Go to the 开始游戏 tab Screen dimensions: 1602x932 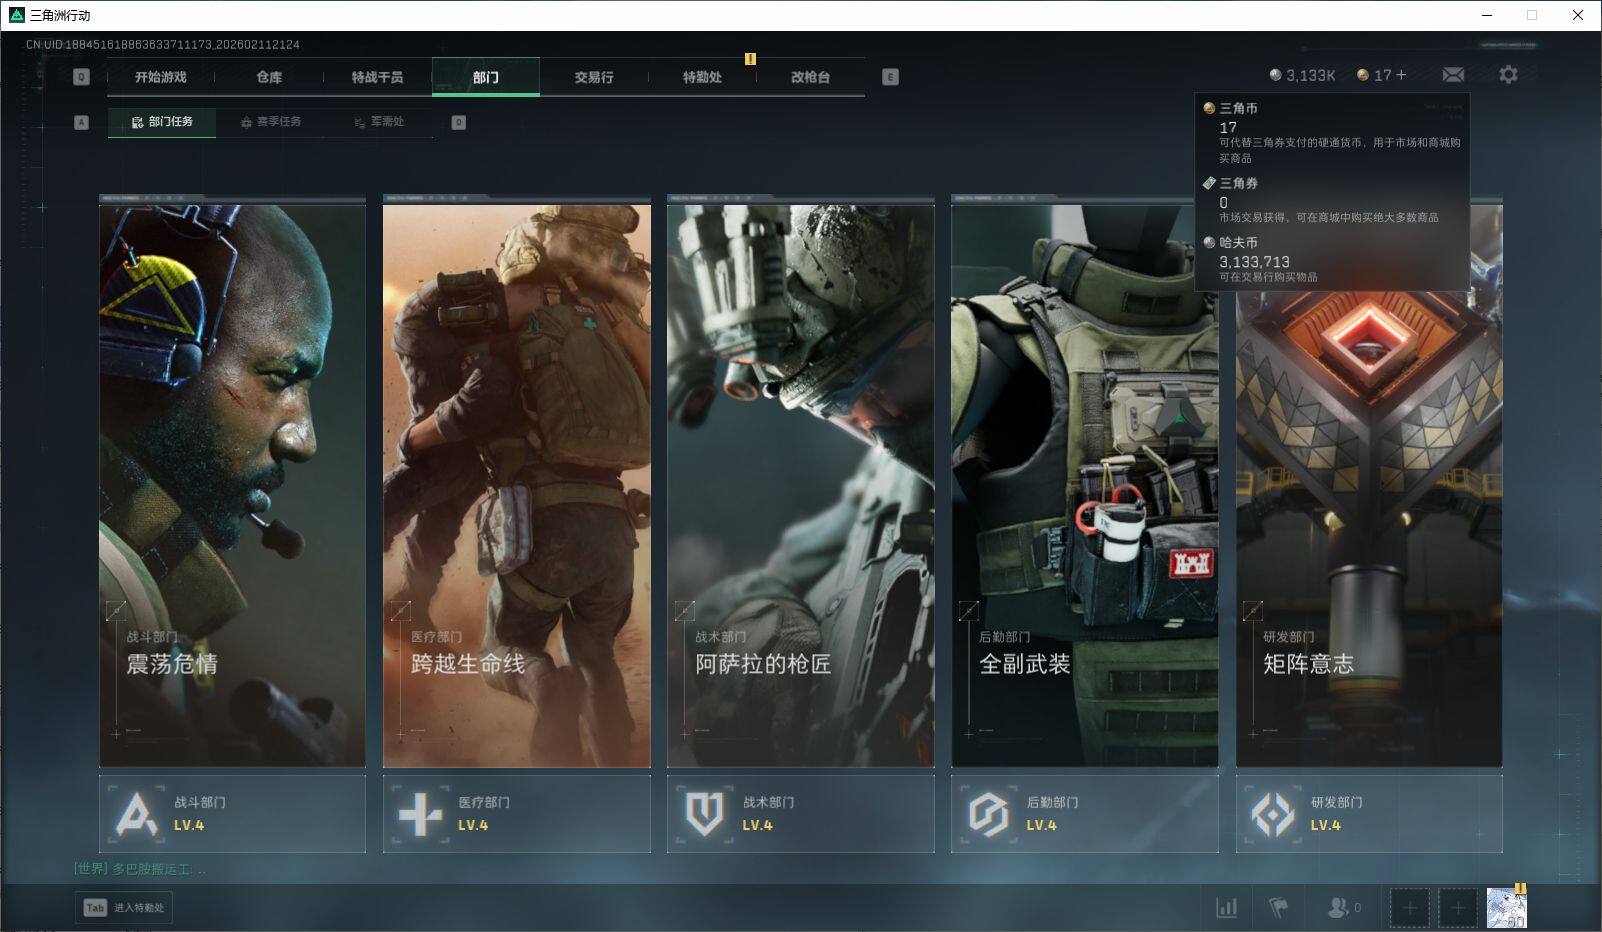point(161,77)
